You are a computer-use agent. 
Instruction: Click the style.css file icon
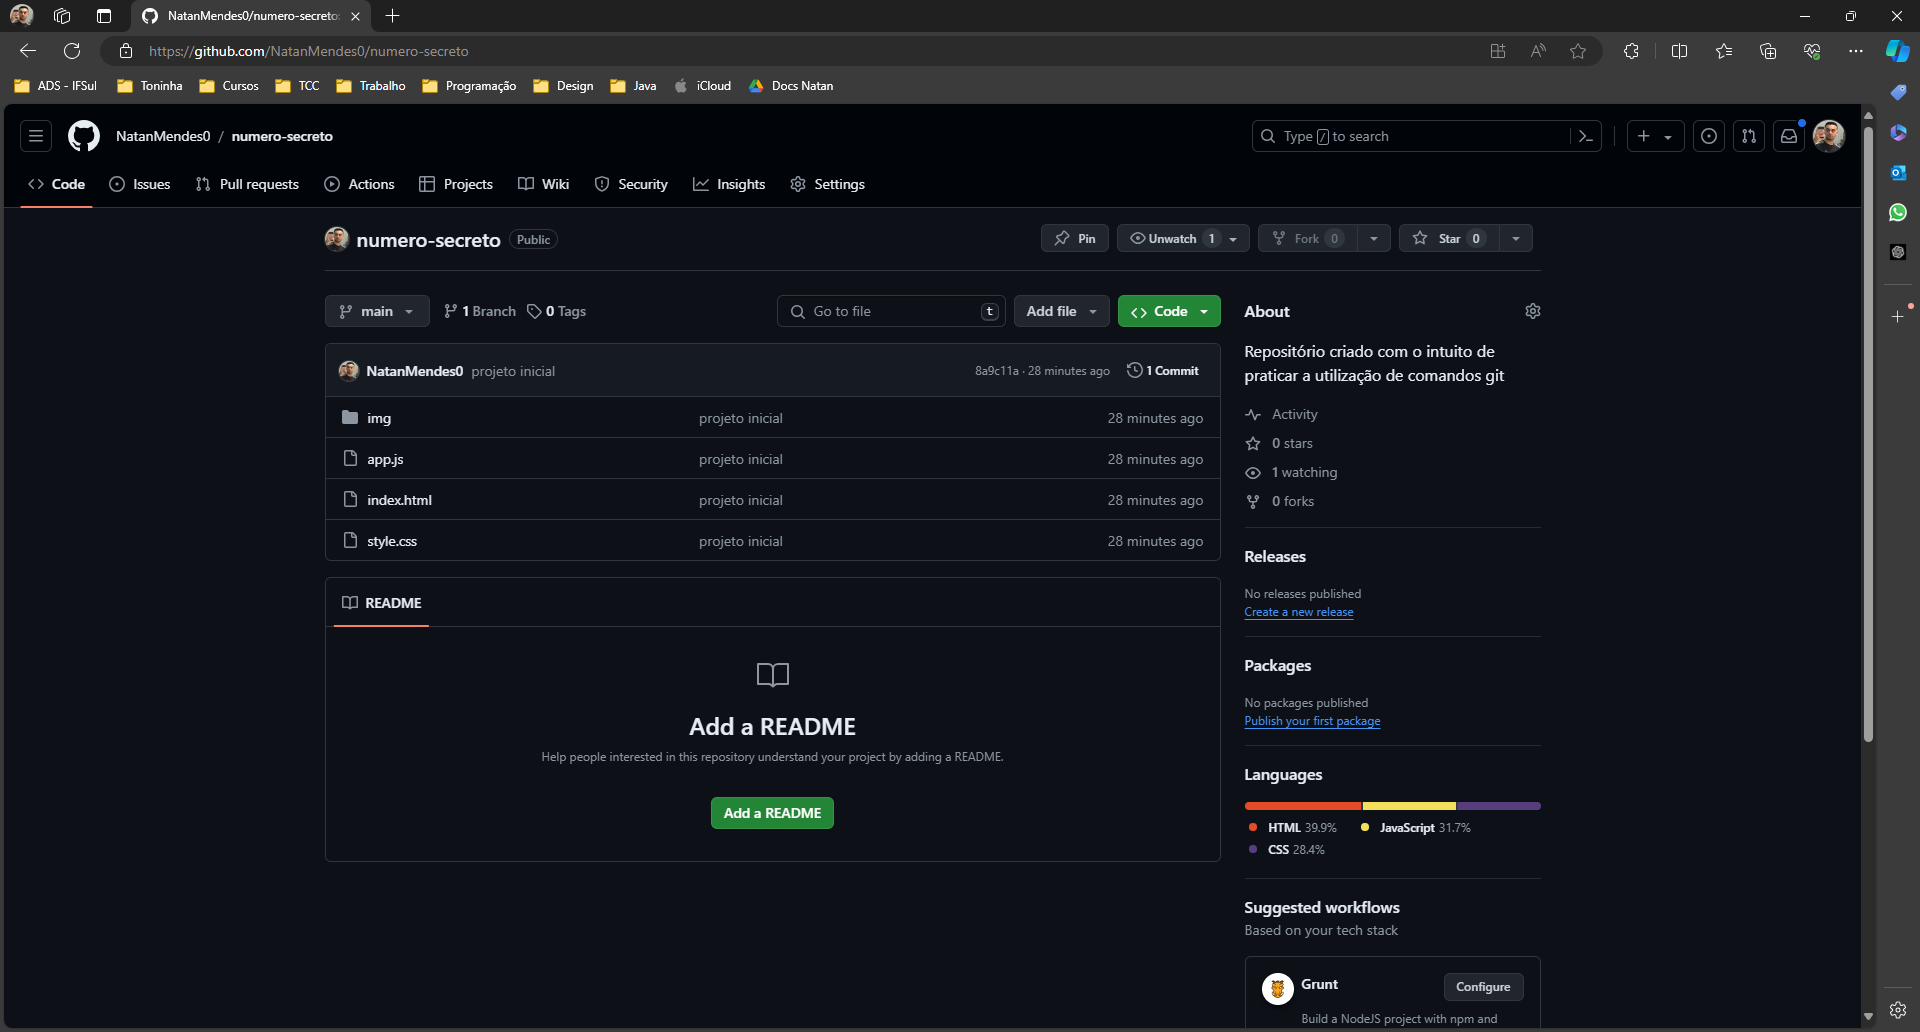(x=350, y=540)
